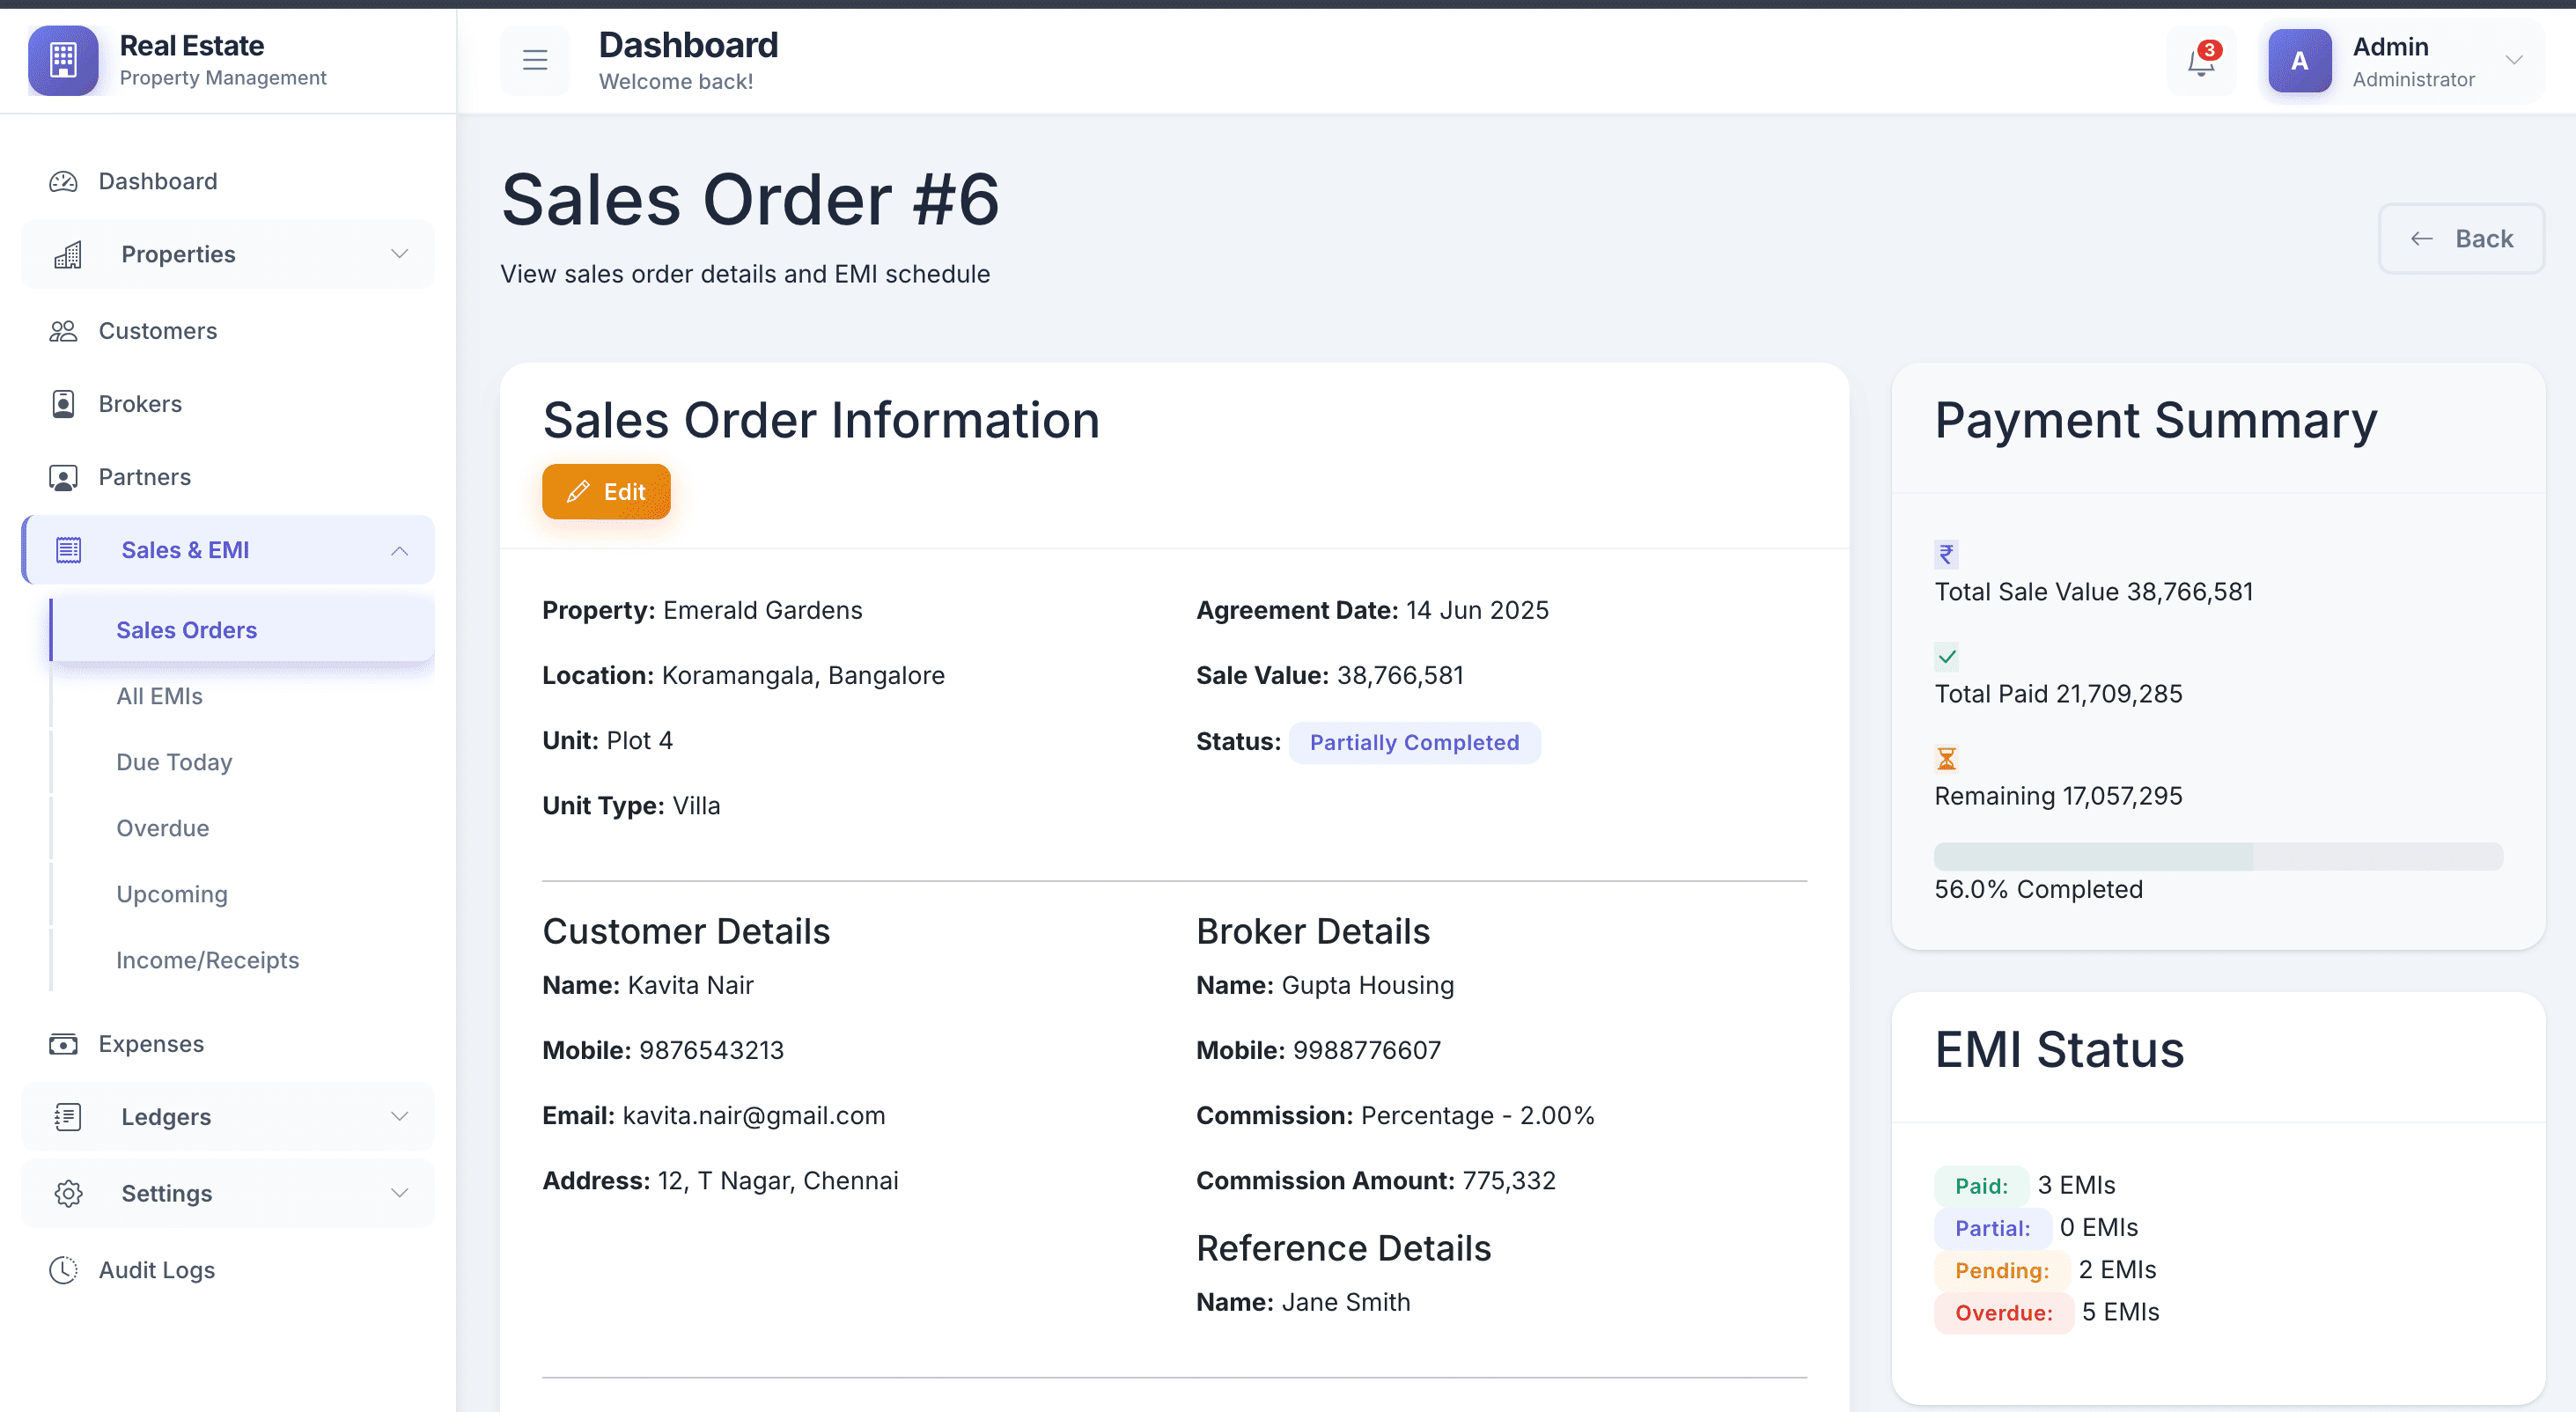Click the Brokers badge icon

[63, 404]
